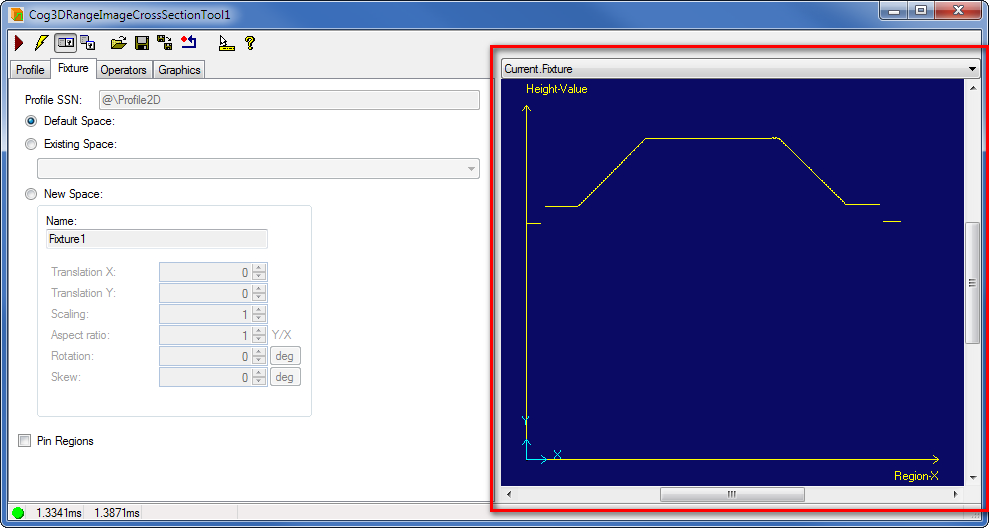The width and height of the screenshot is (989, 528).
Task: Click the yellow question mark Help icon
Action: coord(249,43)
